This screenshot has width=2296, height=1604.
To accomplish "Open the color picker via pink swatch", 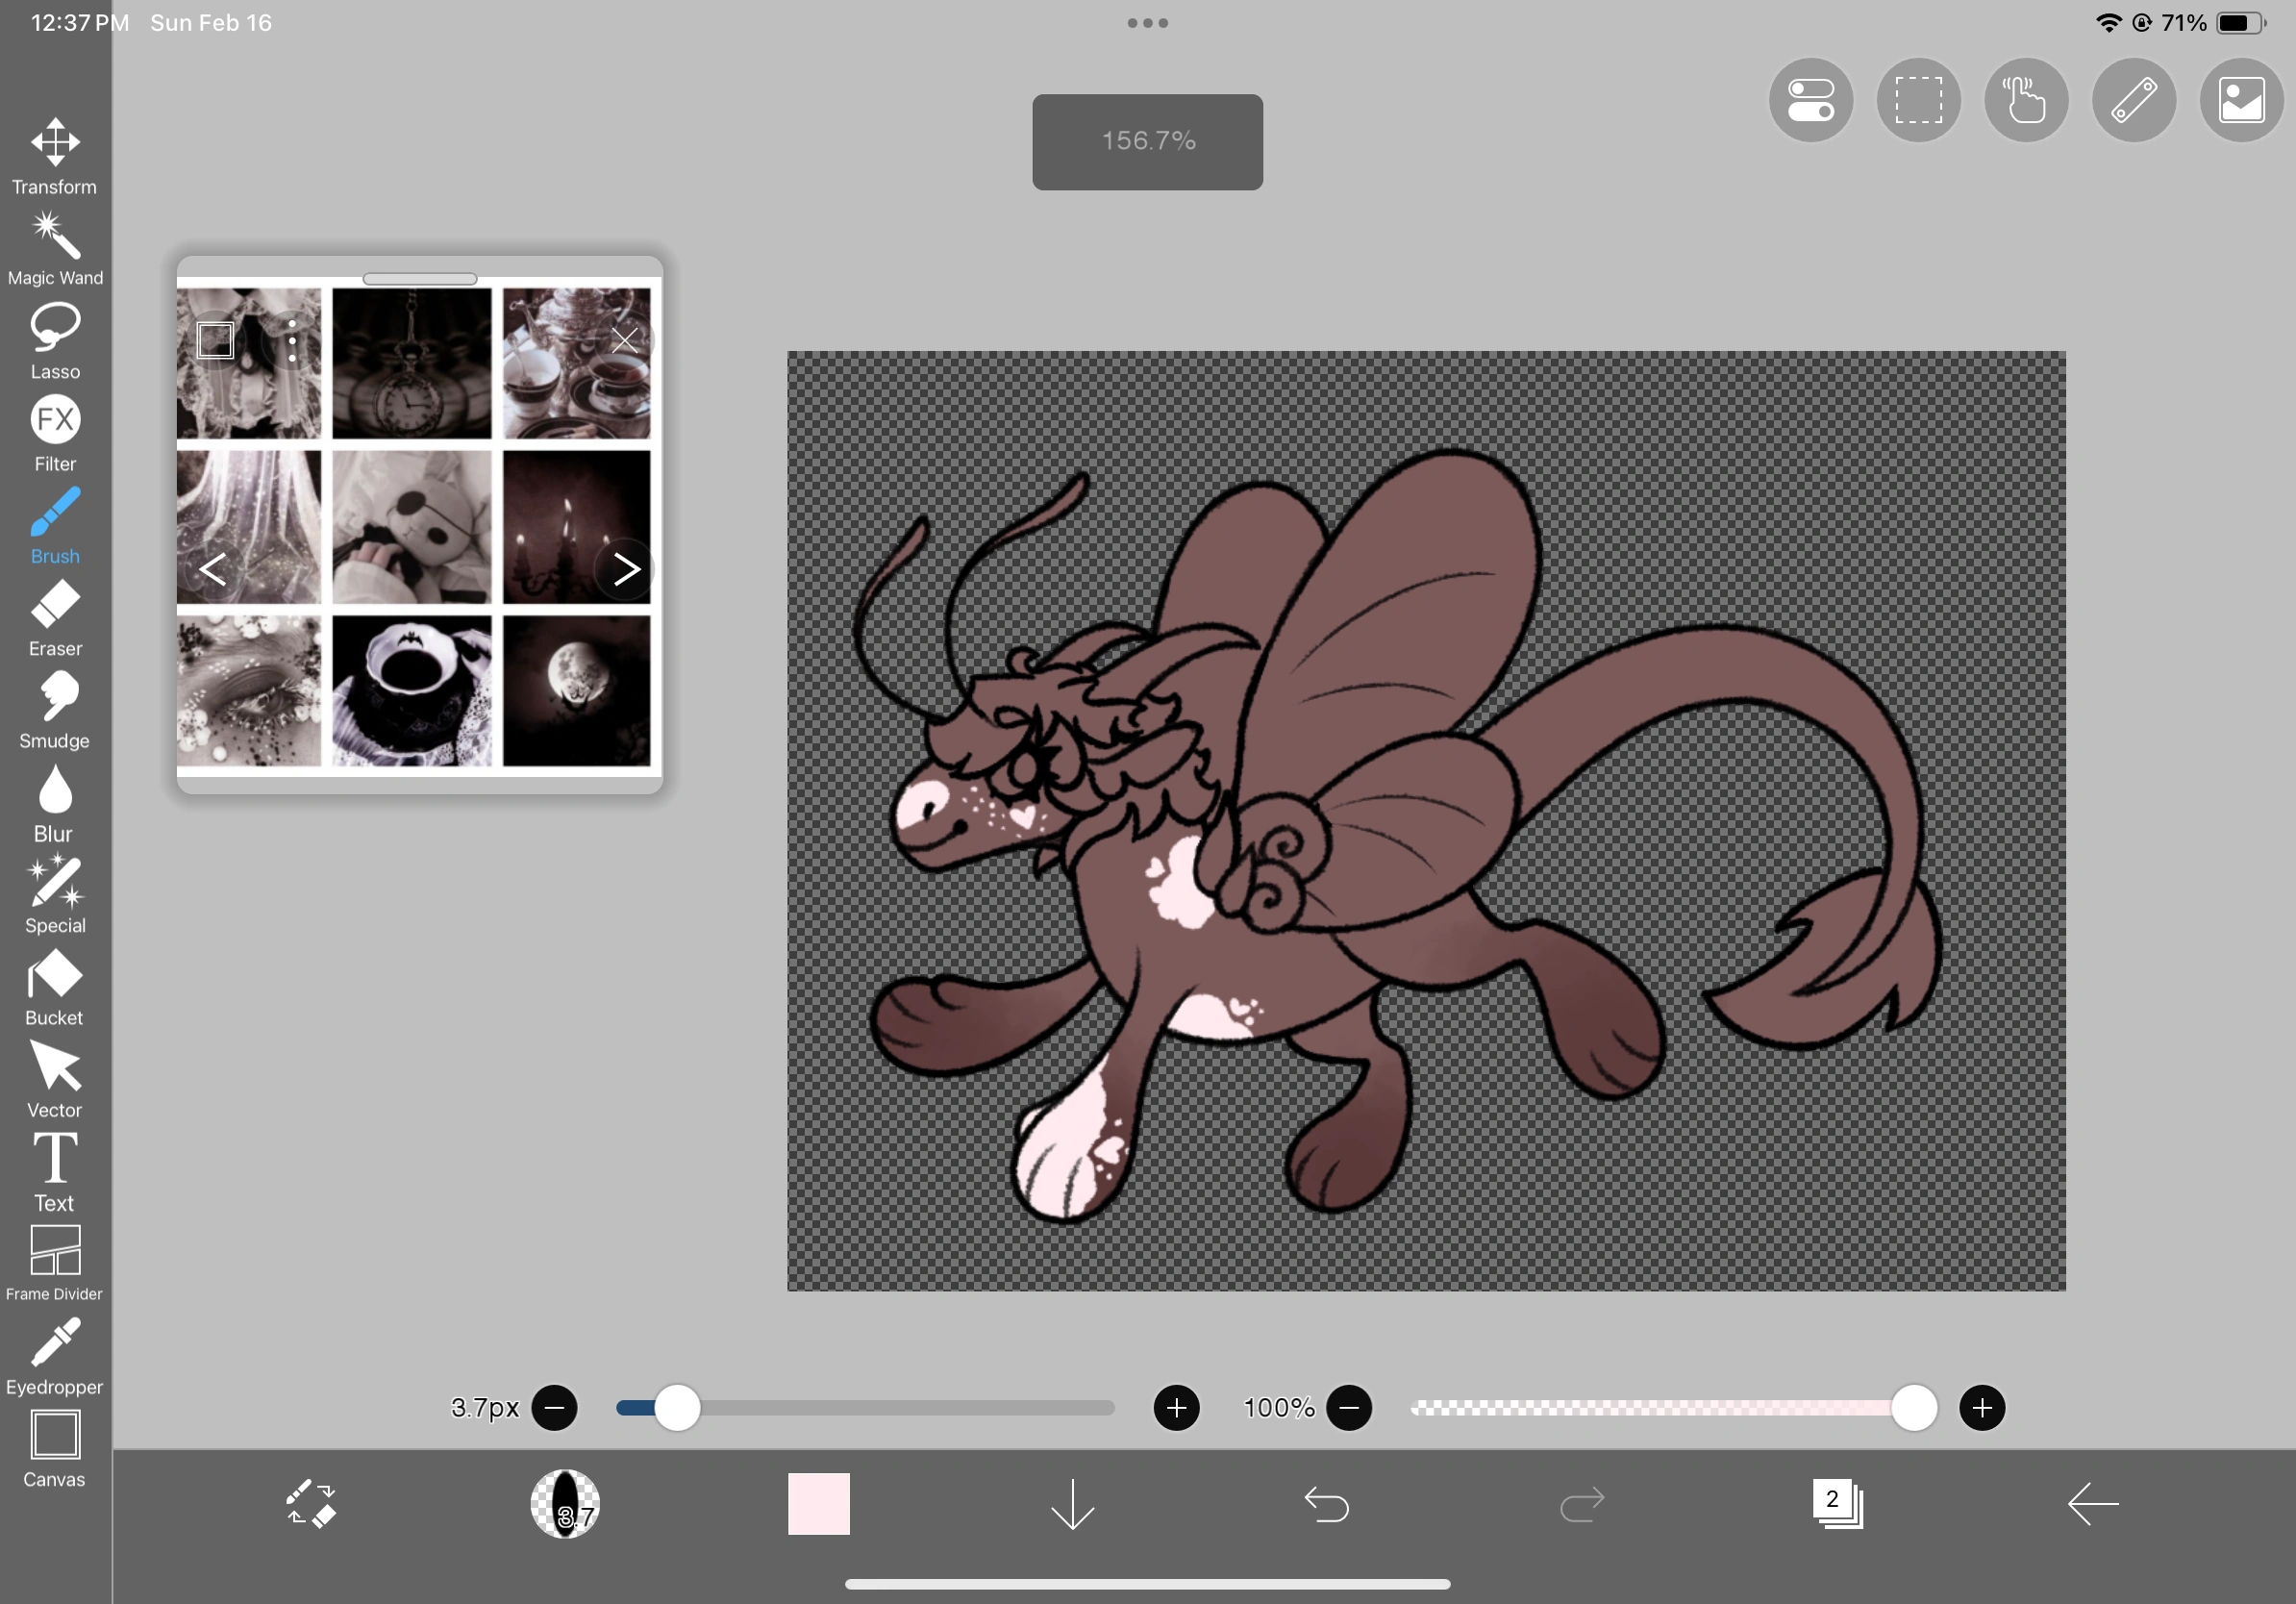I will pos(819,1504).
